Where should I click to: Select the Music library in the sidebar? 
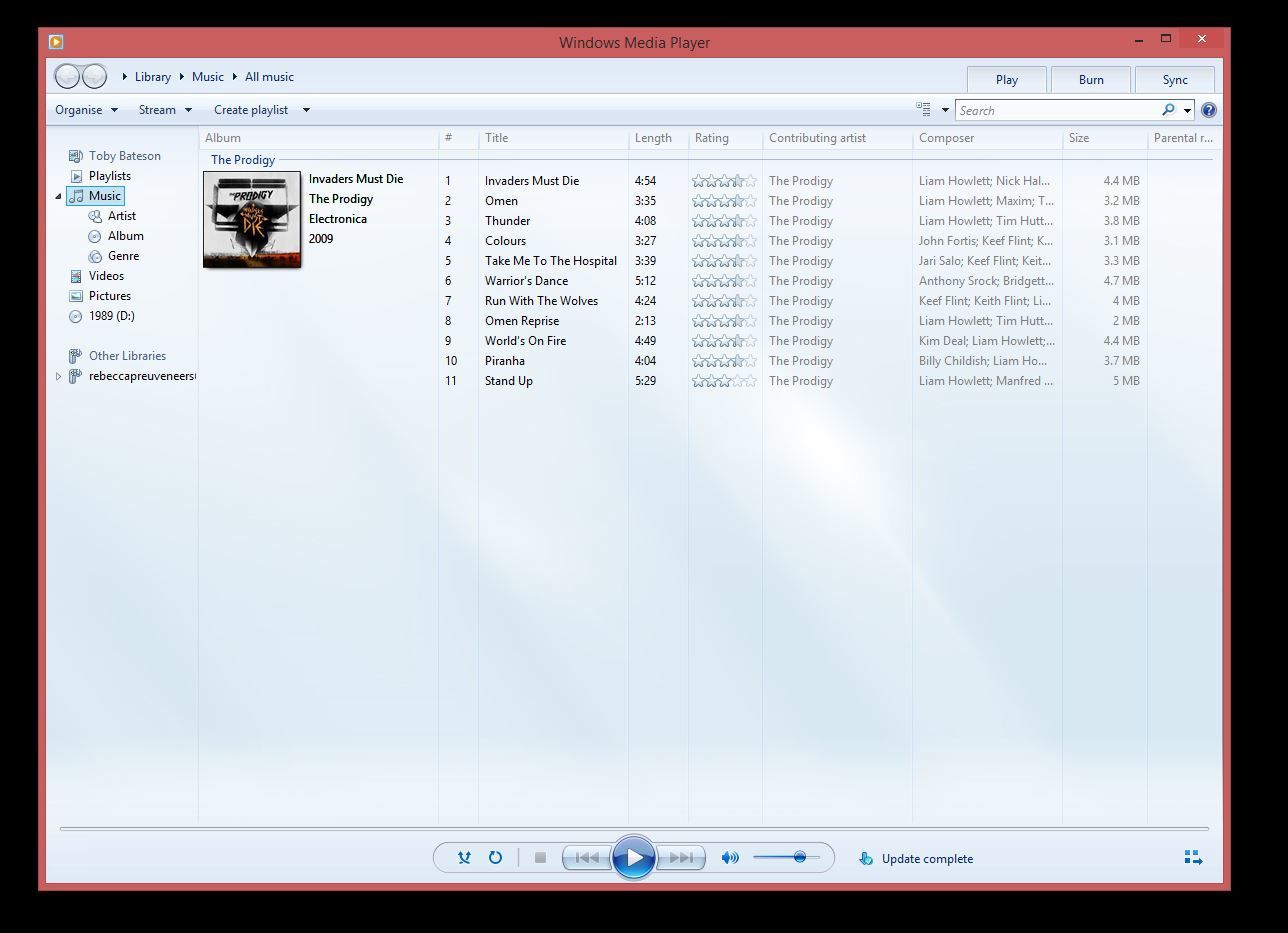point(100,195)
